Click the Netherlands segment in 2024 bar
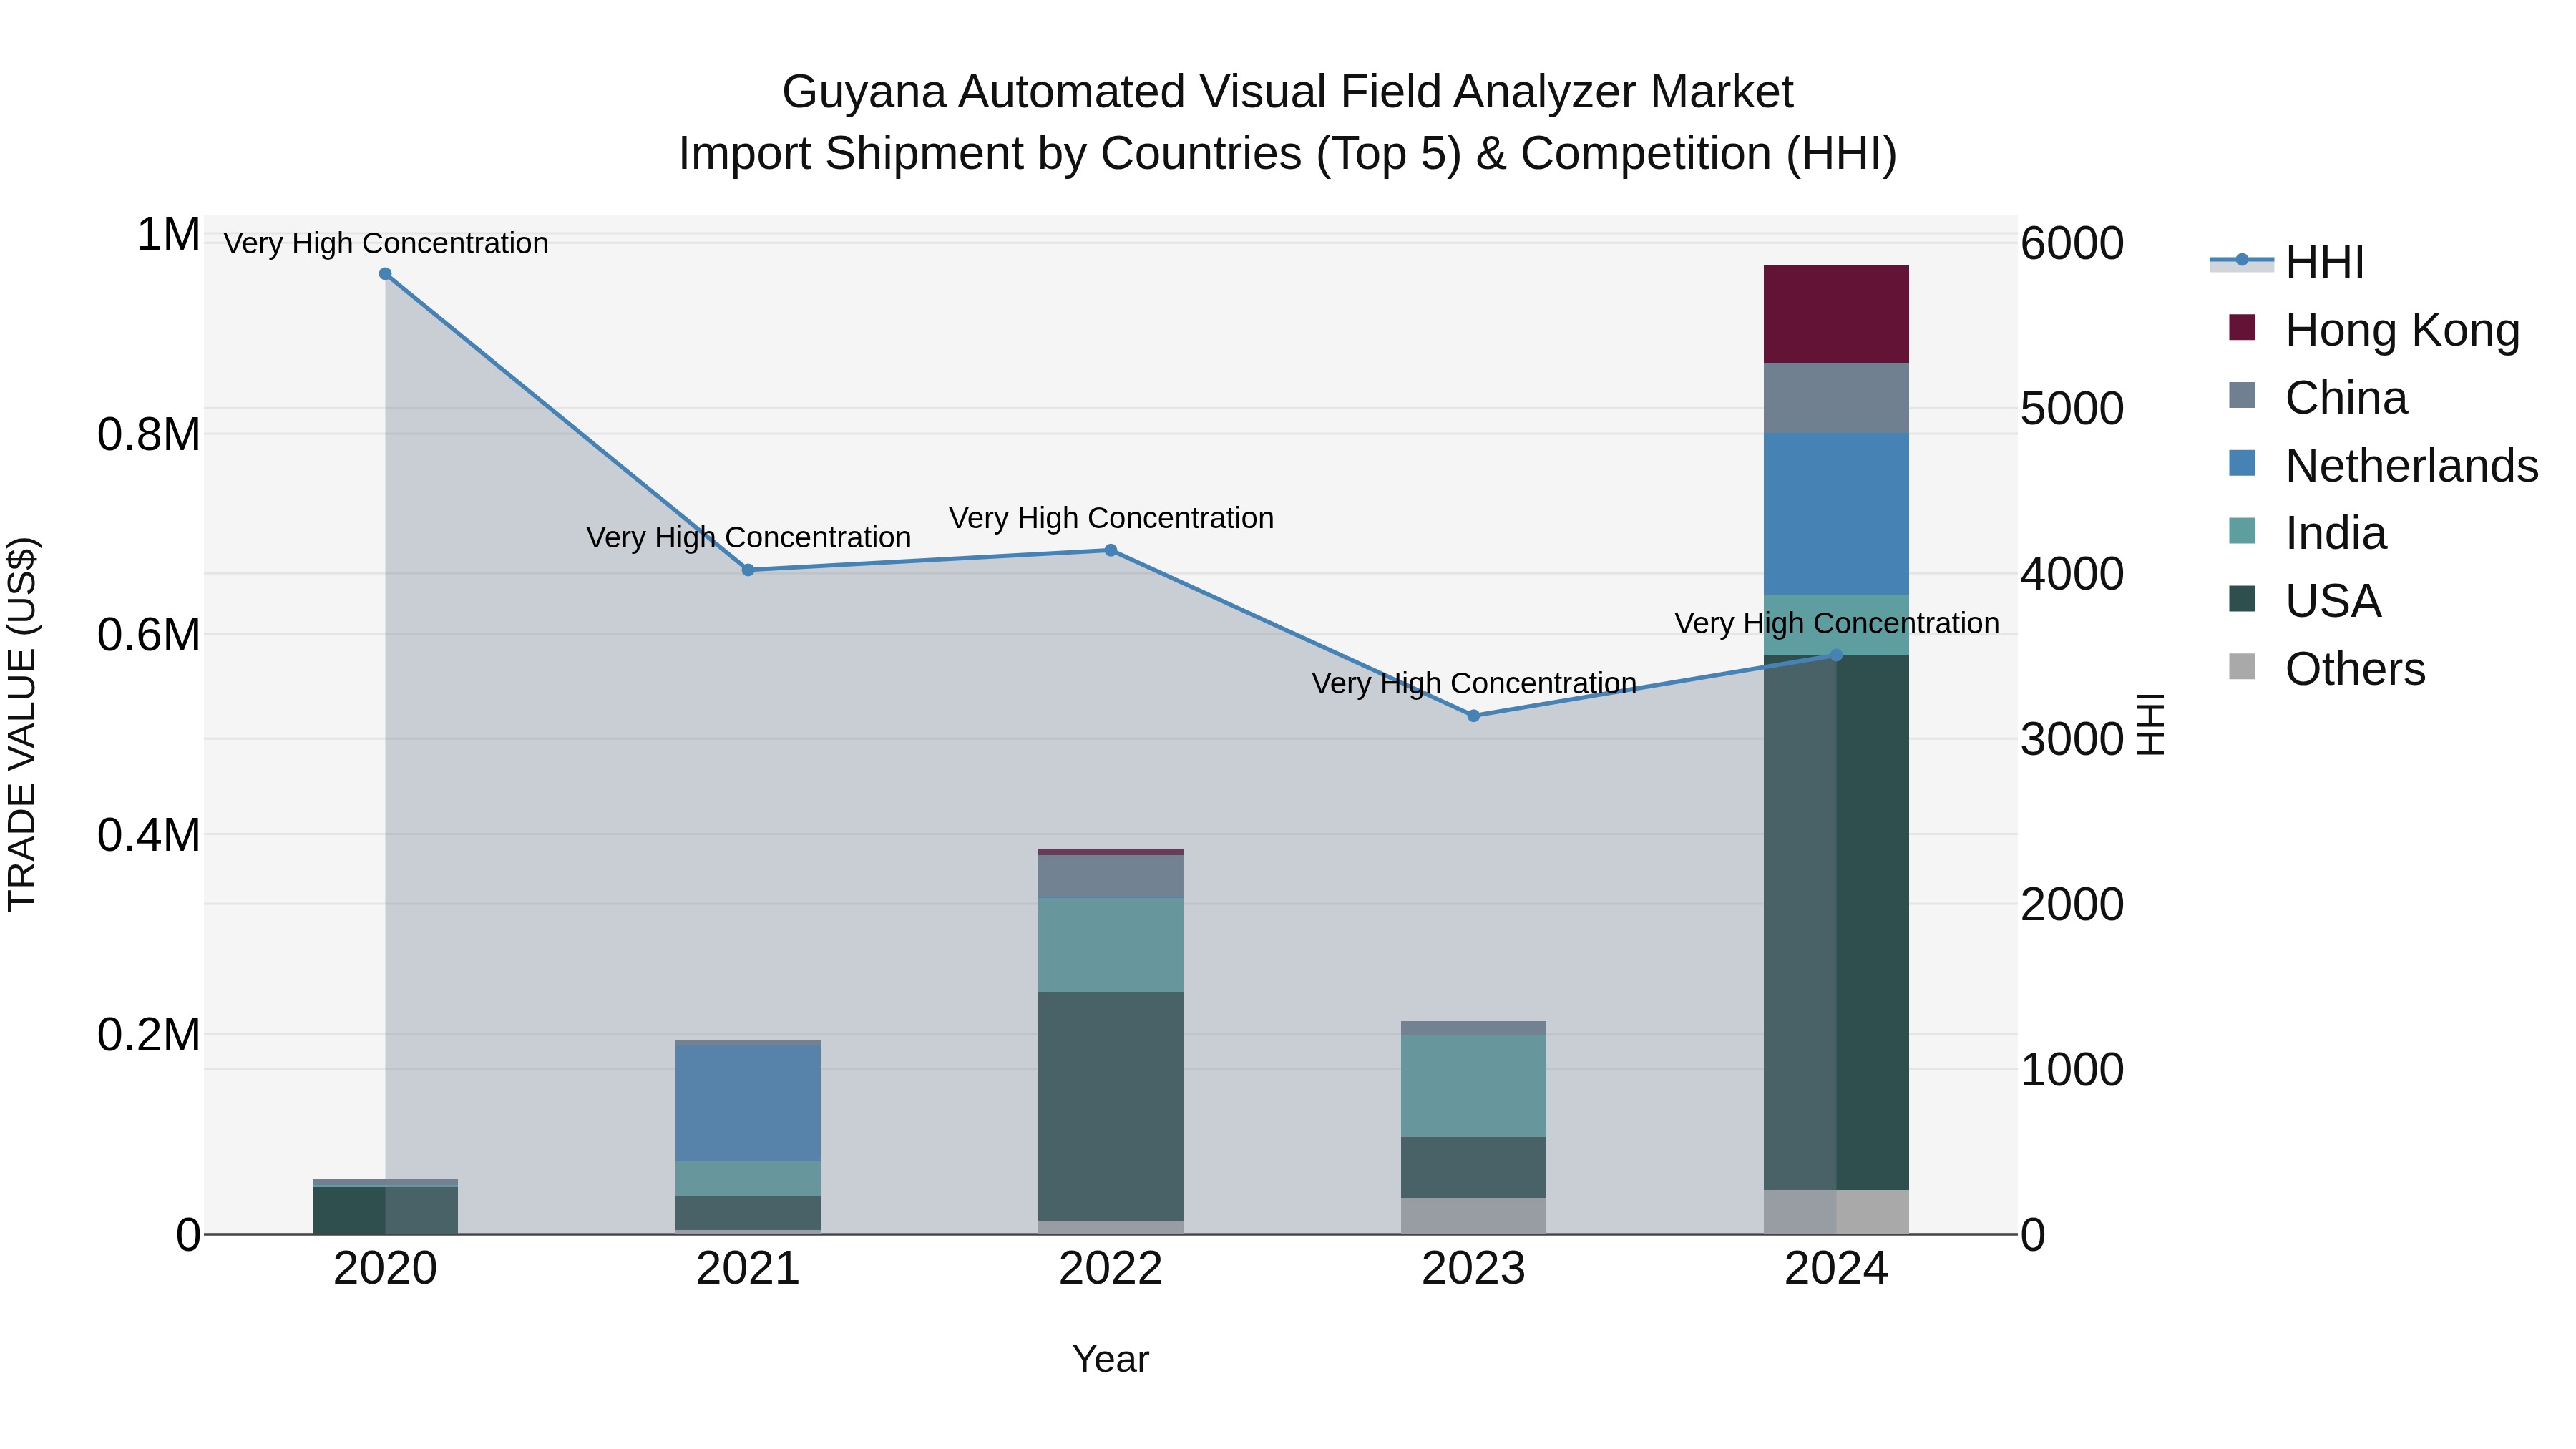 1836,514
